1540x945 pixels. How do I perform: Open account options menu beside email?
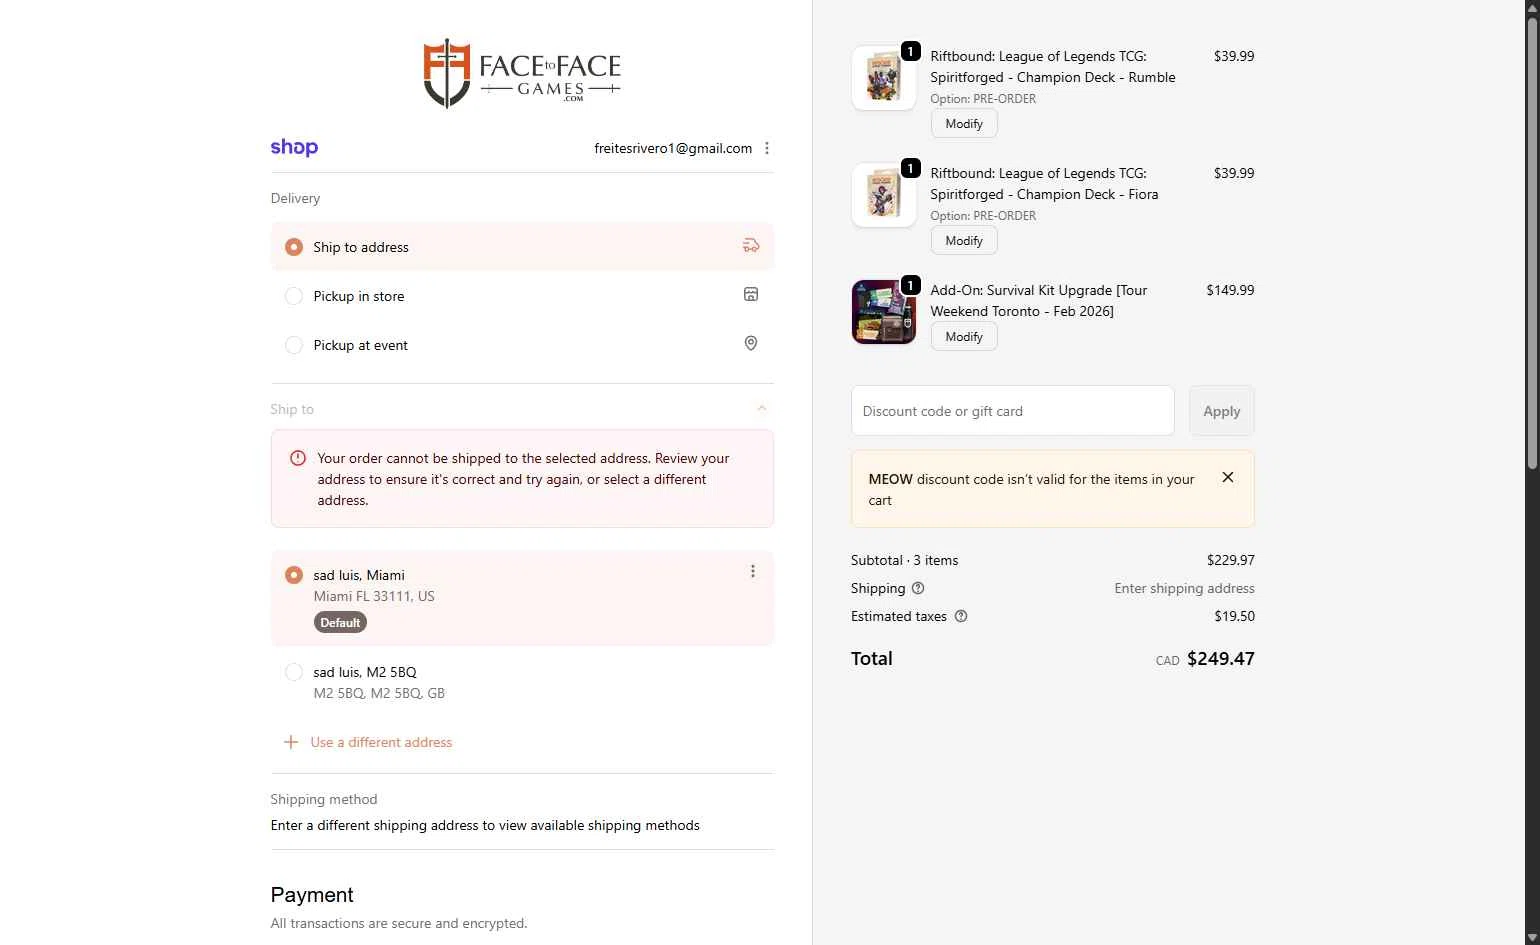pyautogui.click(x=767, y=148)
